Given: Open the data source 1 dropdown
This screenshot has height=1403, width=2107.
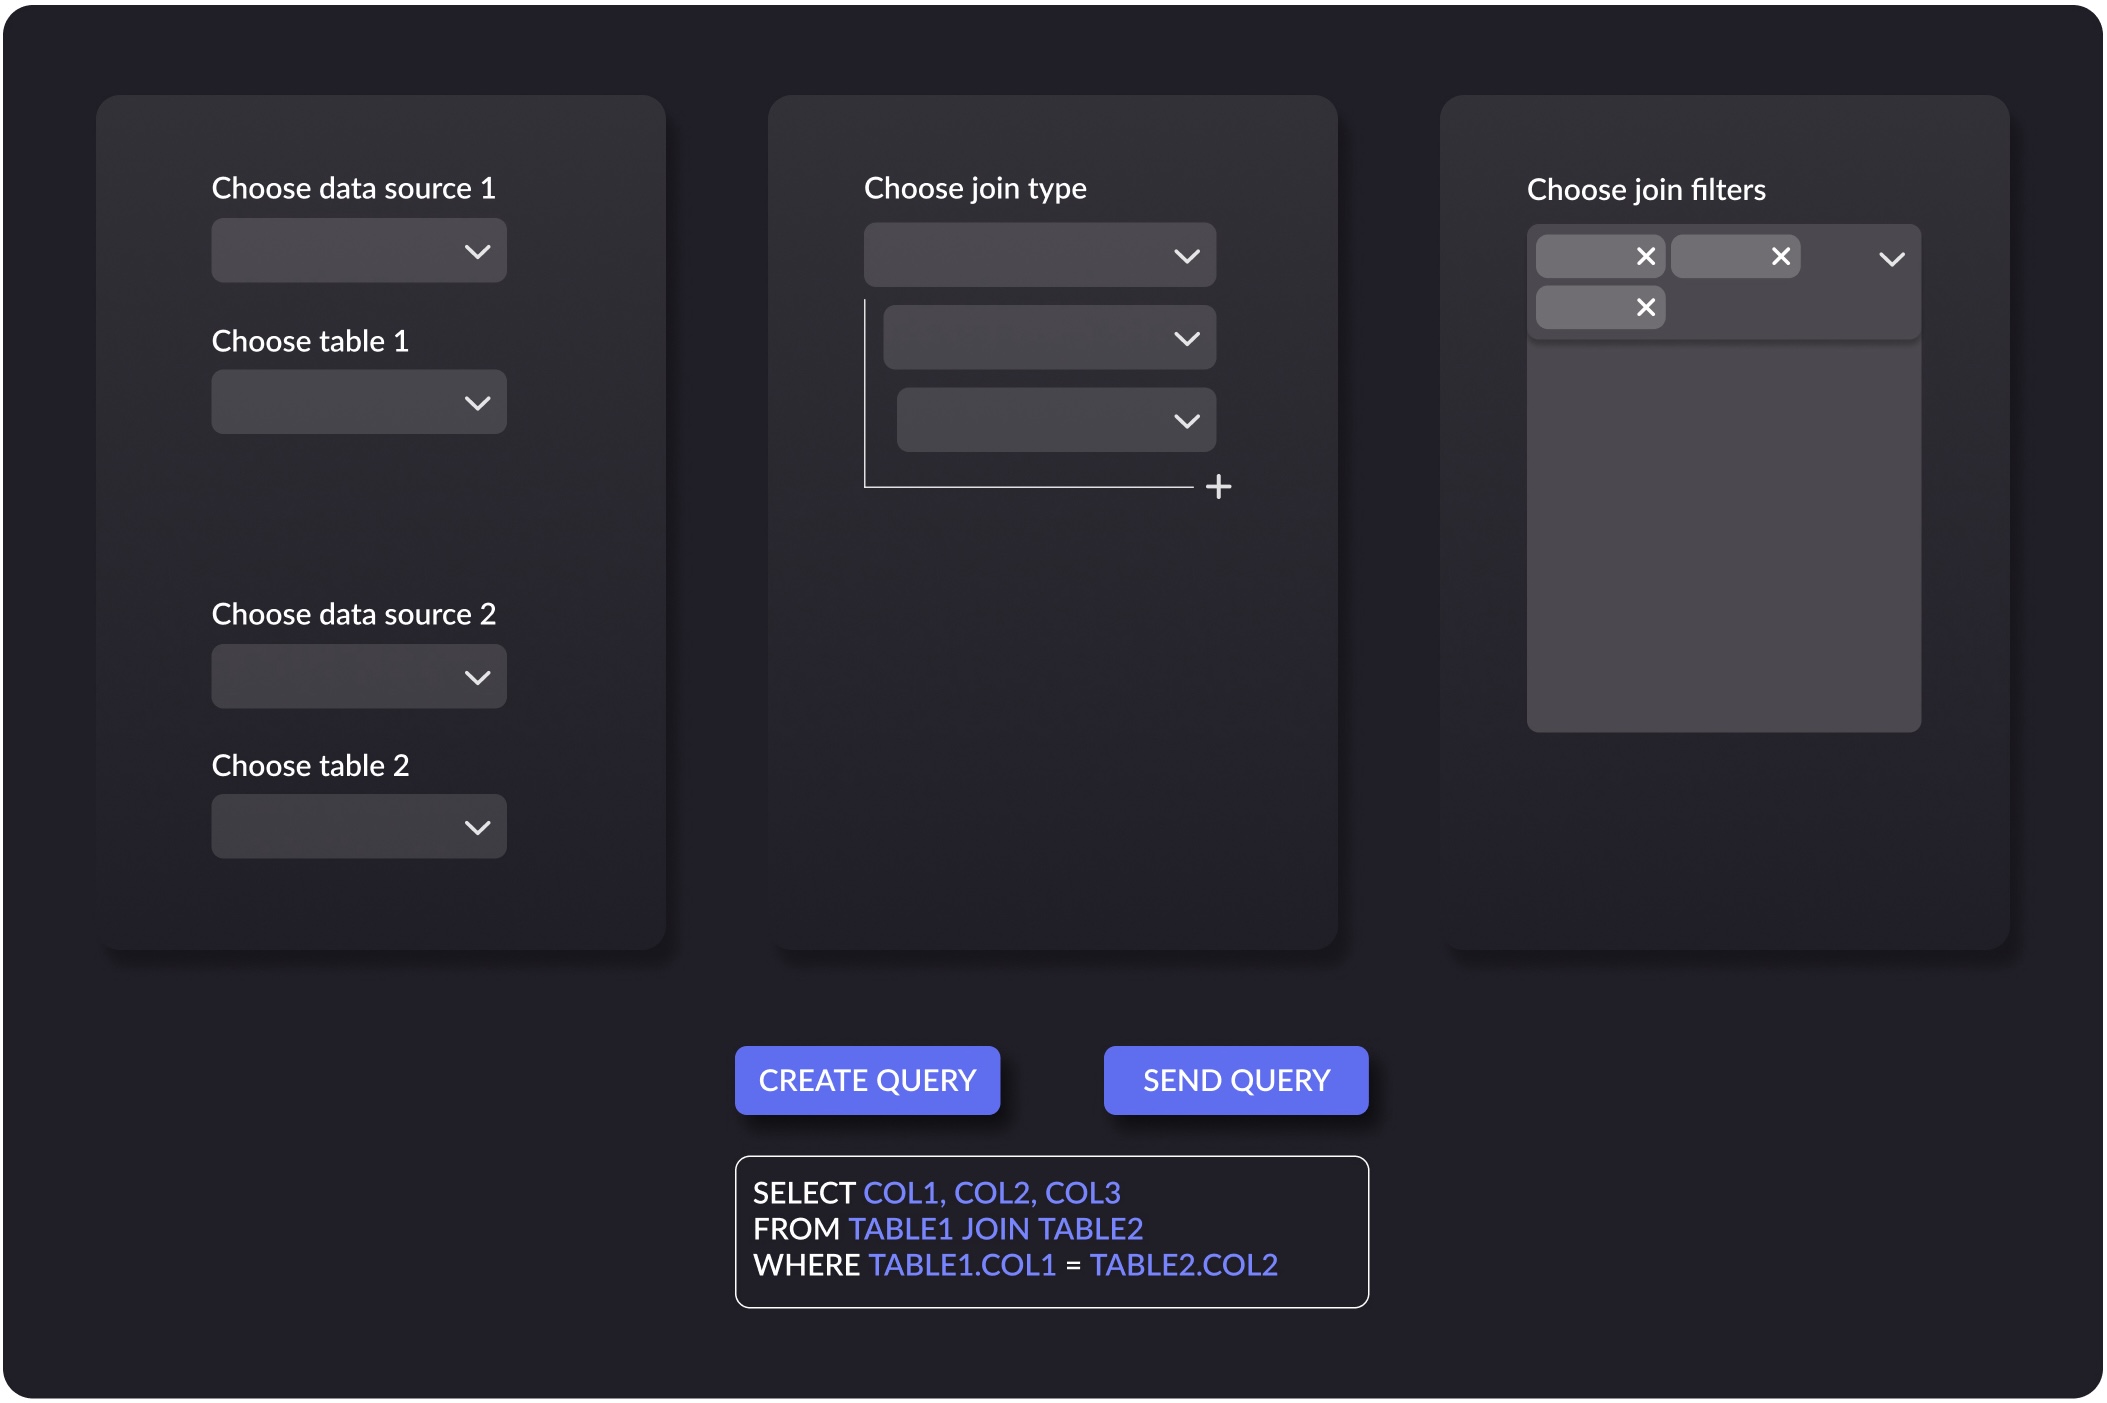Looking at the screenshot, I should pyautogui.click(x=358, y=251).
